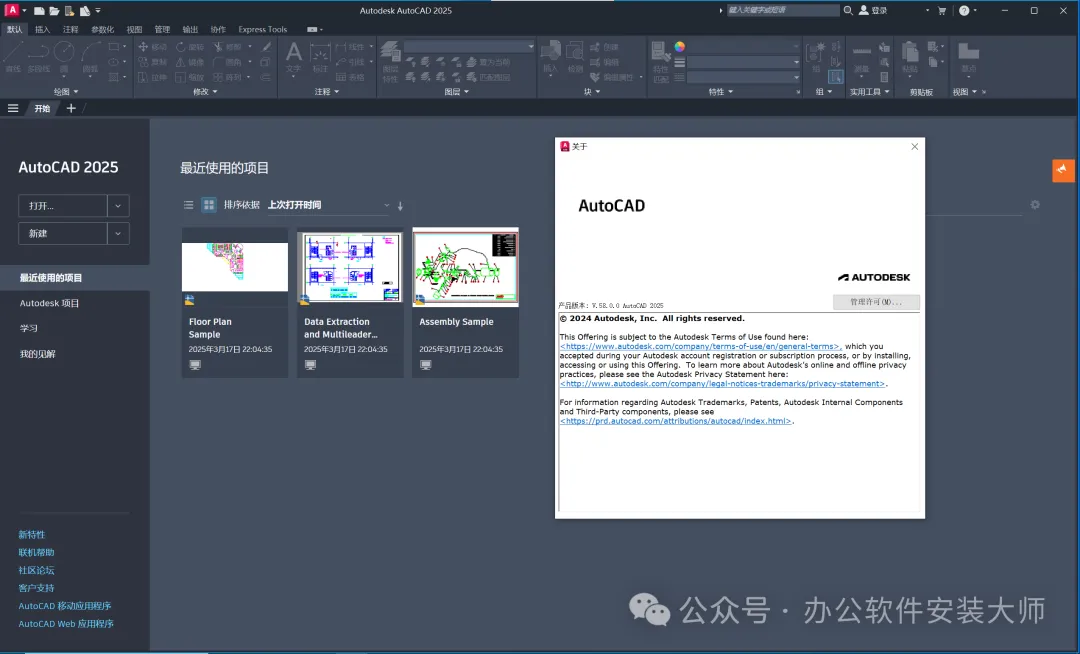Expand the 实用工具 panel title
The height and width of the screenshot is (654, 1080).
coord(869,92)
